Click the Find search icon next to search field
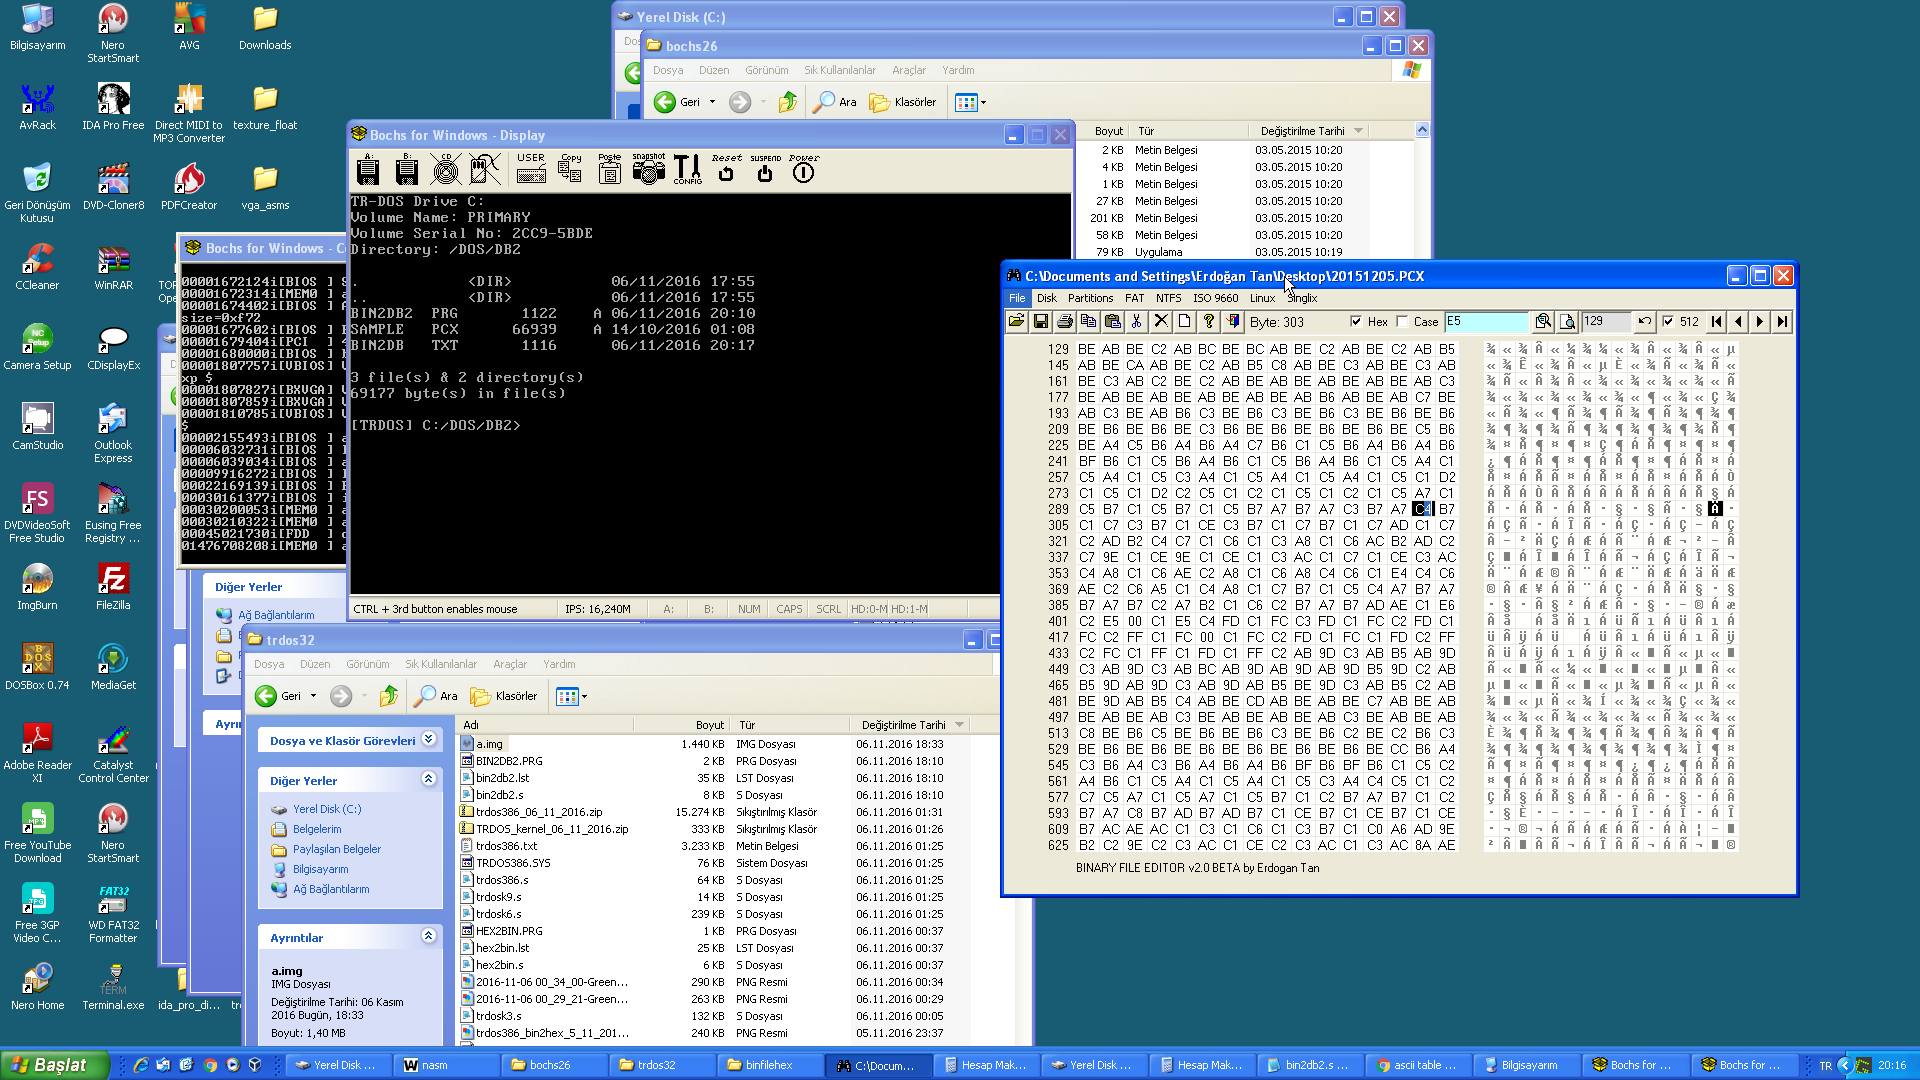The image size is (1920, 1080). (x=1544, y=321)
